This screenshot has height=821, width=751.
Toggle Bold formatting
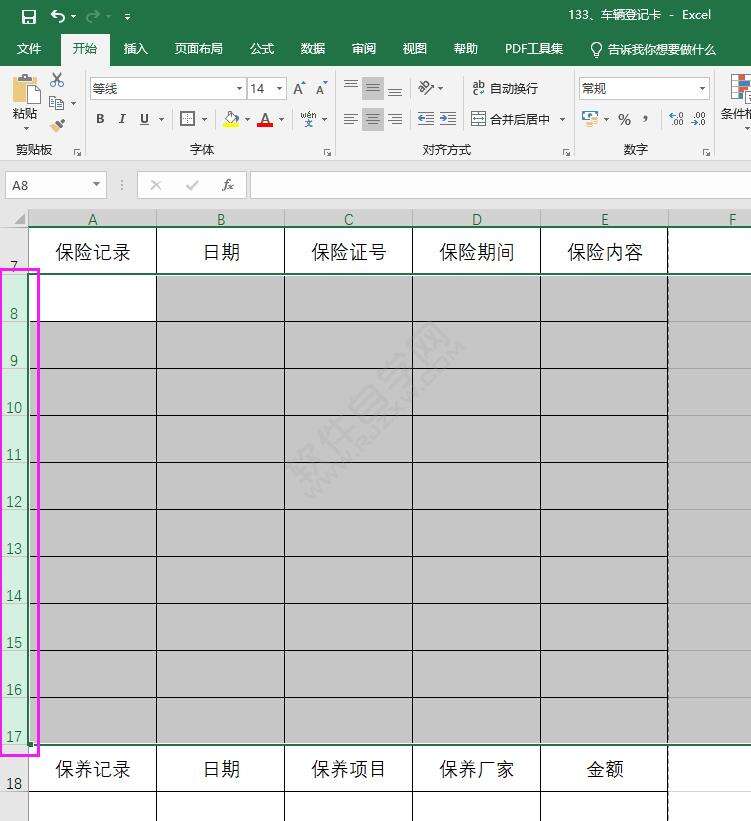(x=100, y=119)
